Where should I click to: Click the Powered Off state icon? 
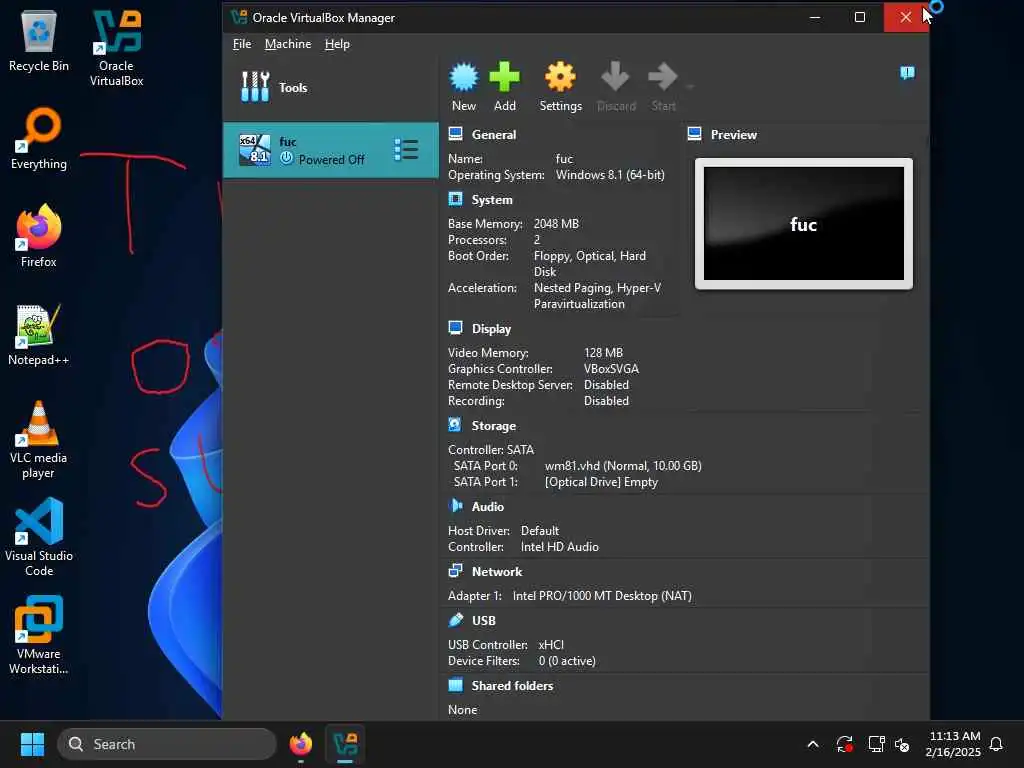point(287,157)
